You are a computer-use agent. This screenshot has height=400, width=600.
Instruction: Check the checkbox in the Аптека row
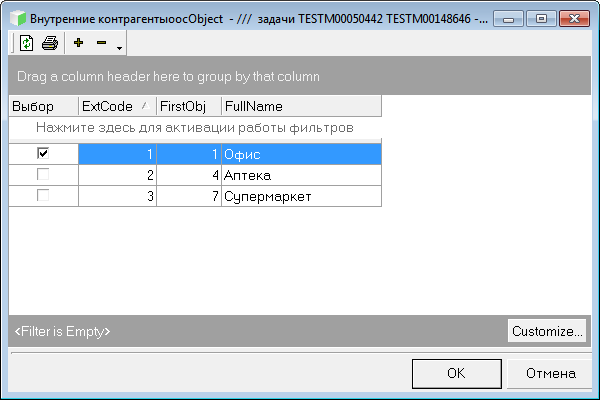[x=43, y=174]
